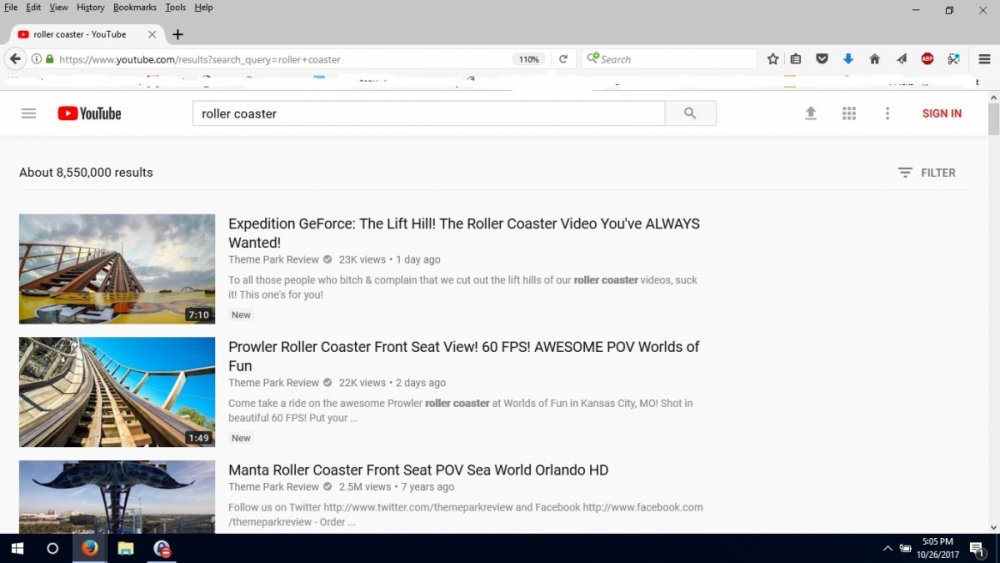This screenshot has height=563, width=1000.
Task: Open the YouTube apps grid
Action: click(x=849, y=114)
